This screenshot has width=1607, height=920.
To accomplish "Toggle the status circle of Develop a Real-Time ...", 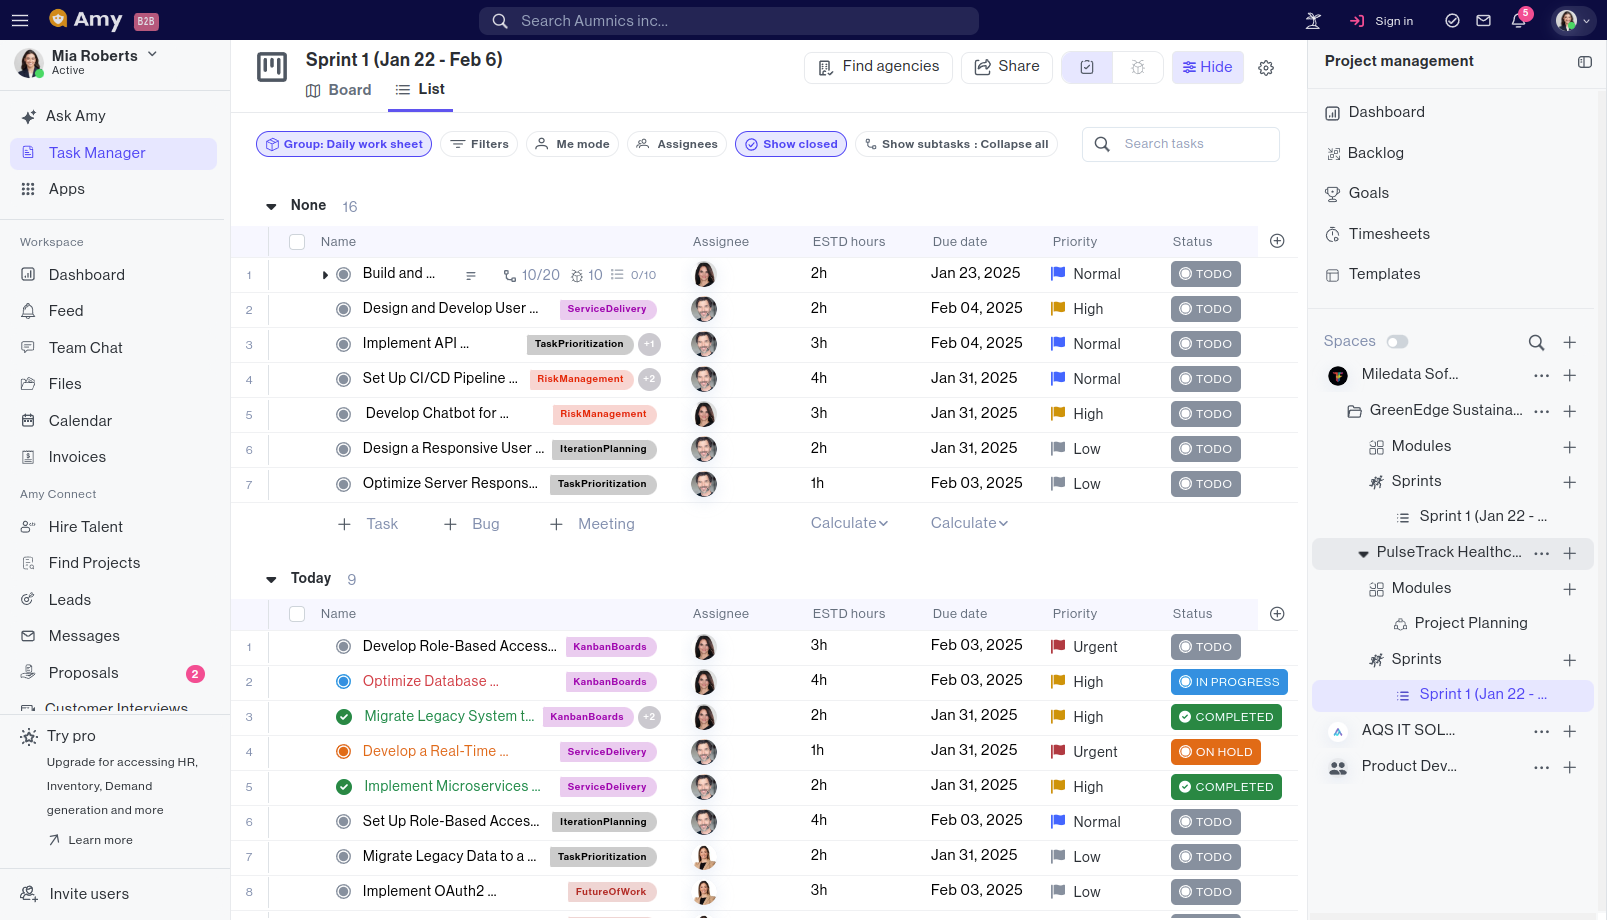I will (343, 752).
